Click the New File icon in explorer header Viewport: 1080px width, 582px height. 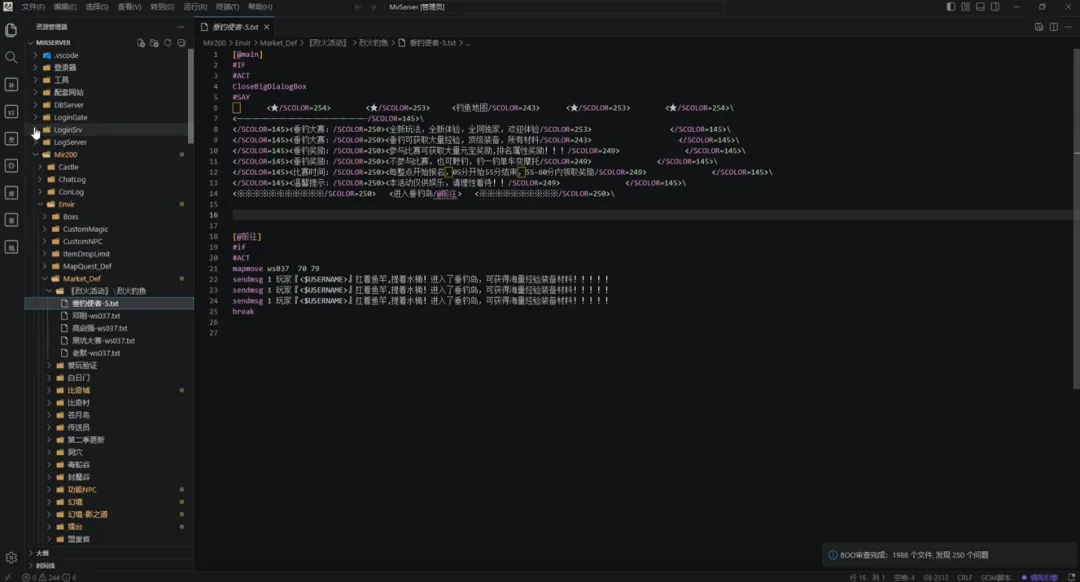pos(141,43)
